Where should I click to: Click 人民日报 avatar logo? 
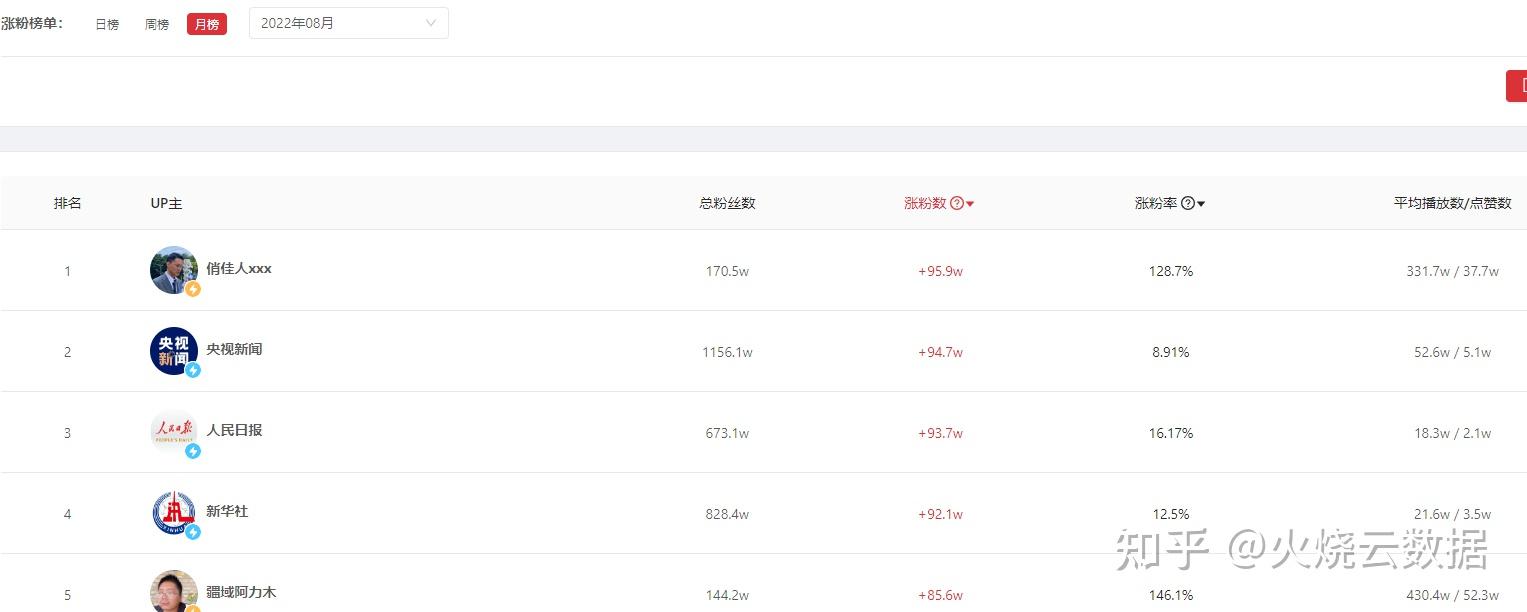point(173,432)
